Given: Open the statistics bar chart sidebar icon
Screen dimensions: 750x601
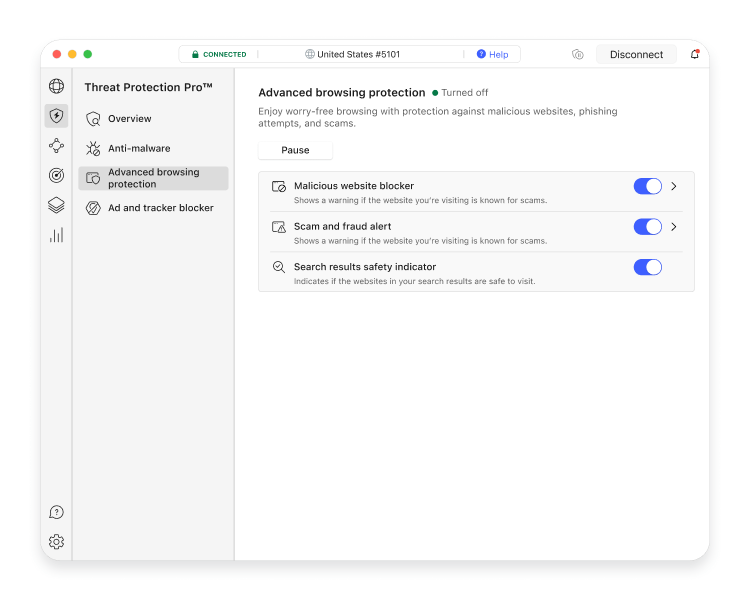Looking at the screenshot, I should pyautogui.click(x=56, y=235).
